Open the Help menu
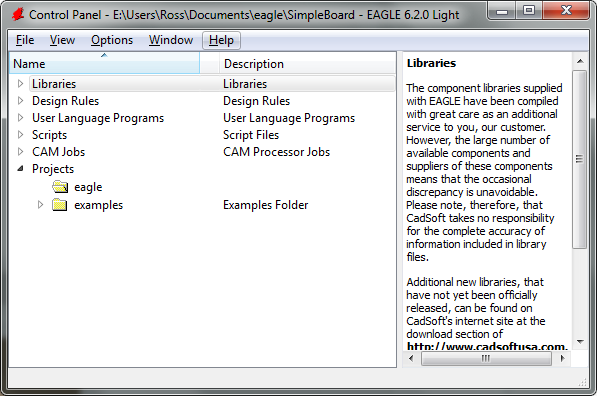Screen dimensions: 597x396 coord(221,40)
